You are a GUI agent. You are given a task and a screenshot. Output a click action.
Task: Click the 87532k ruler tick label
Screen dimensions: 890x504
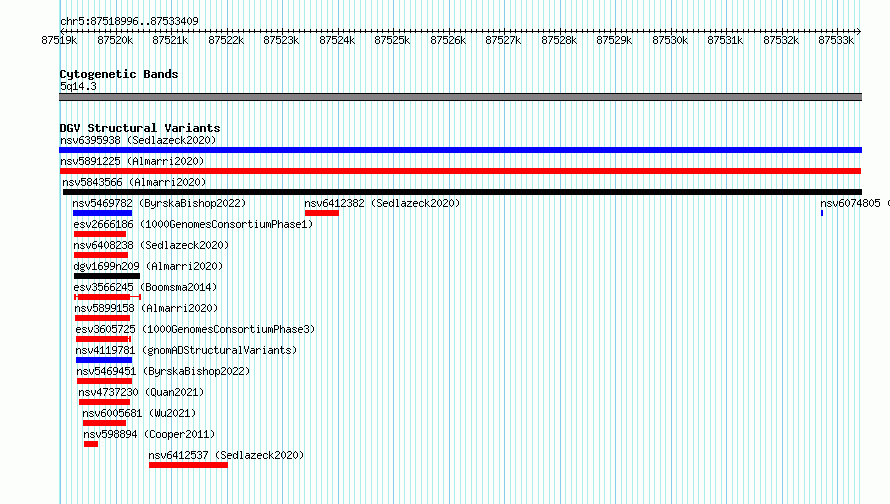781,40
